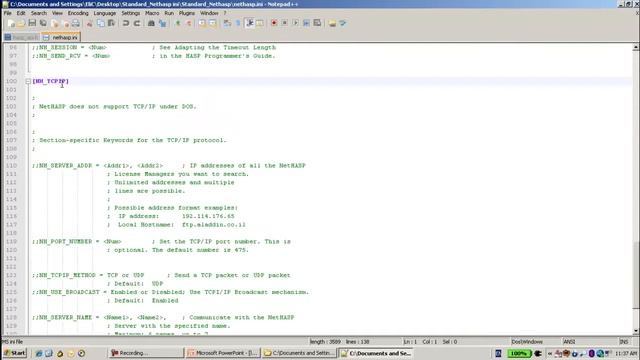
Task: Toggle the indent guide toolbar button
Action: (x=250, y=23)
